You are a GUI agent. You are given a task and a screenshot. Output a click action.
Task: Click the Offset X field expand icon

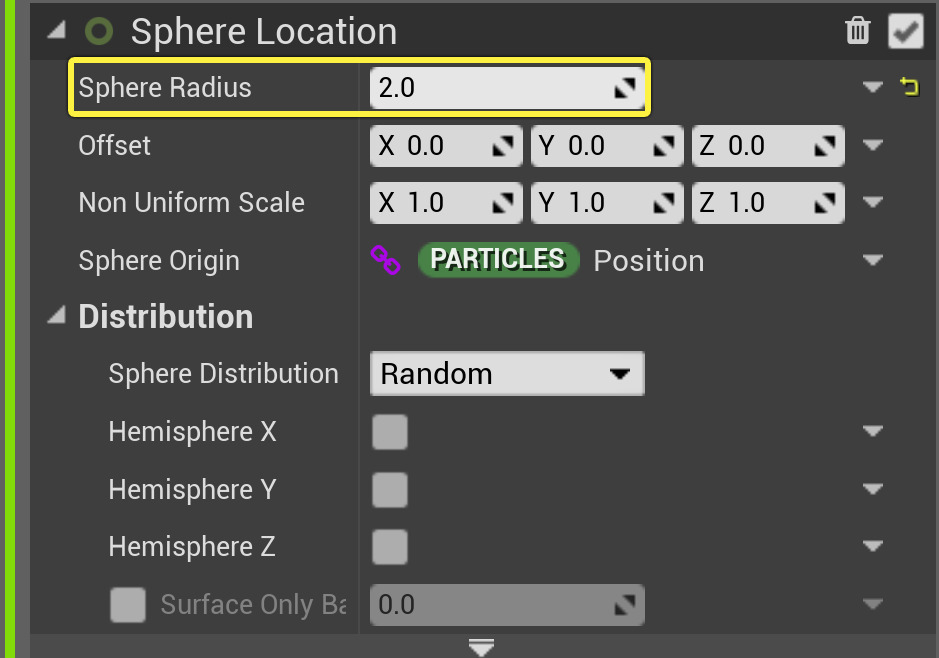[504, 147]
